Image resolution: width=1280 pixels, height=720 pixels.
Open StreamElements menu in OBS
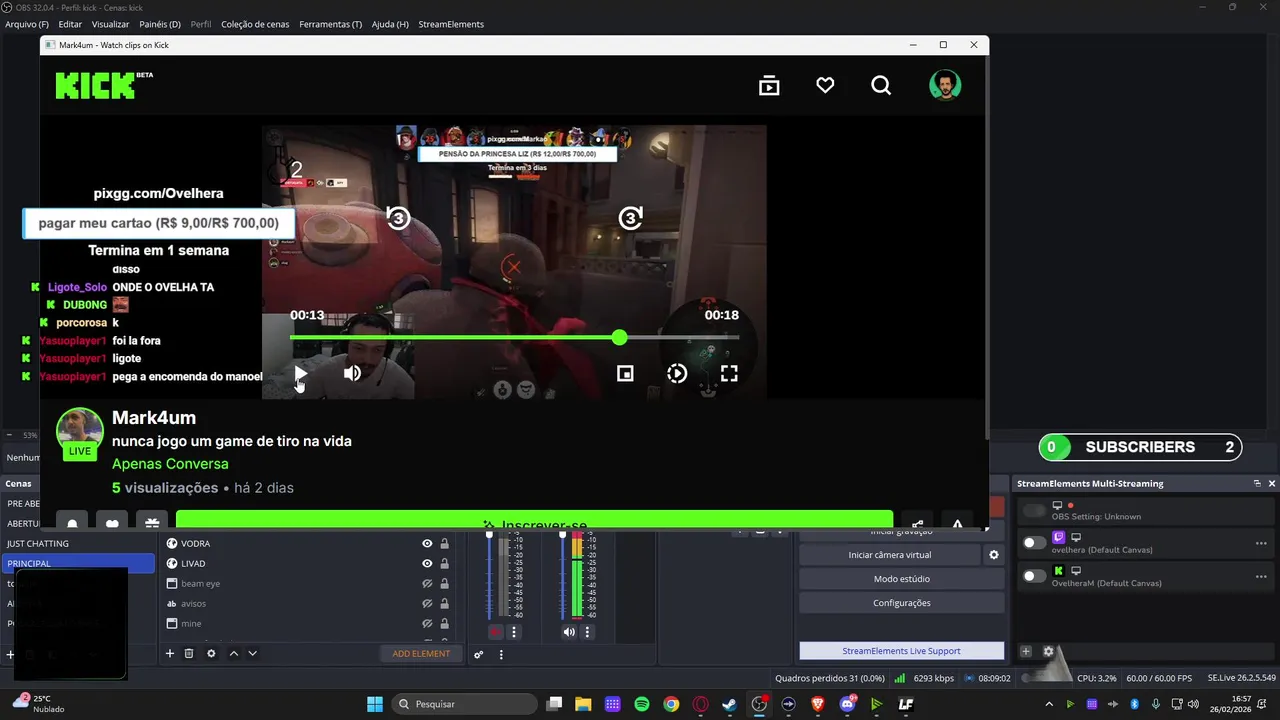(x=451, y=24)
